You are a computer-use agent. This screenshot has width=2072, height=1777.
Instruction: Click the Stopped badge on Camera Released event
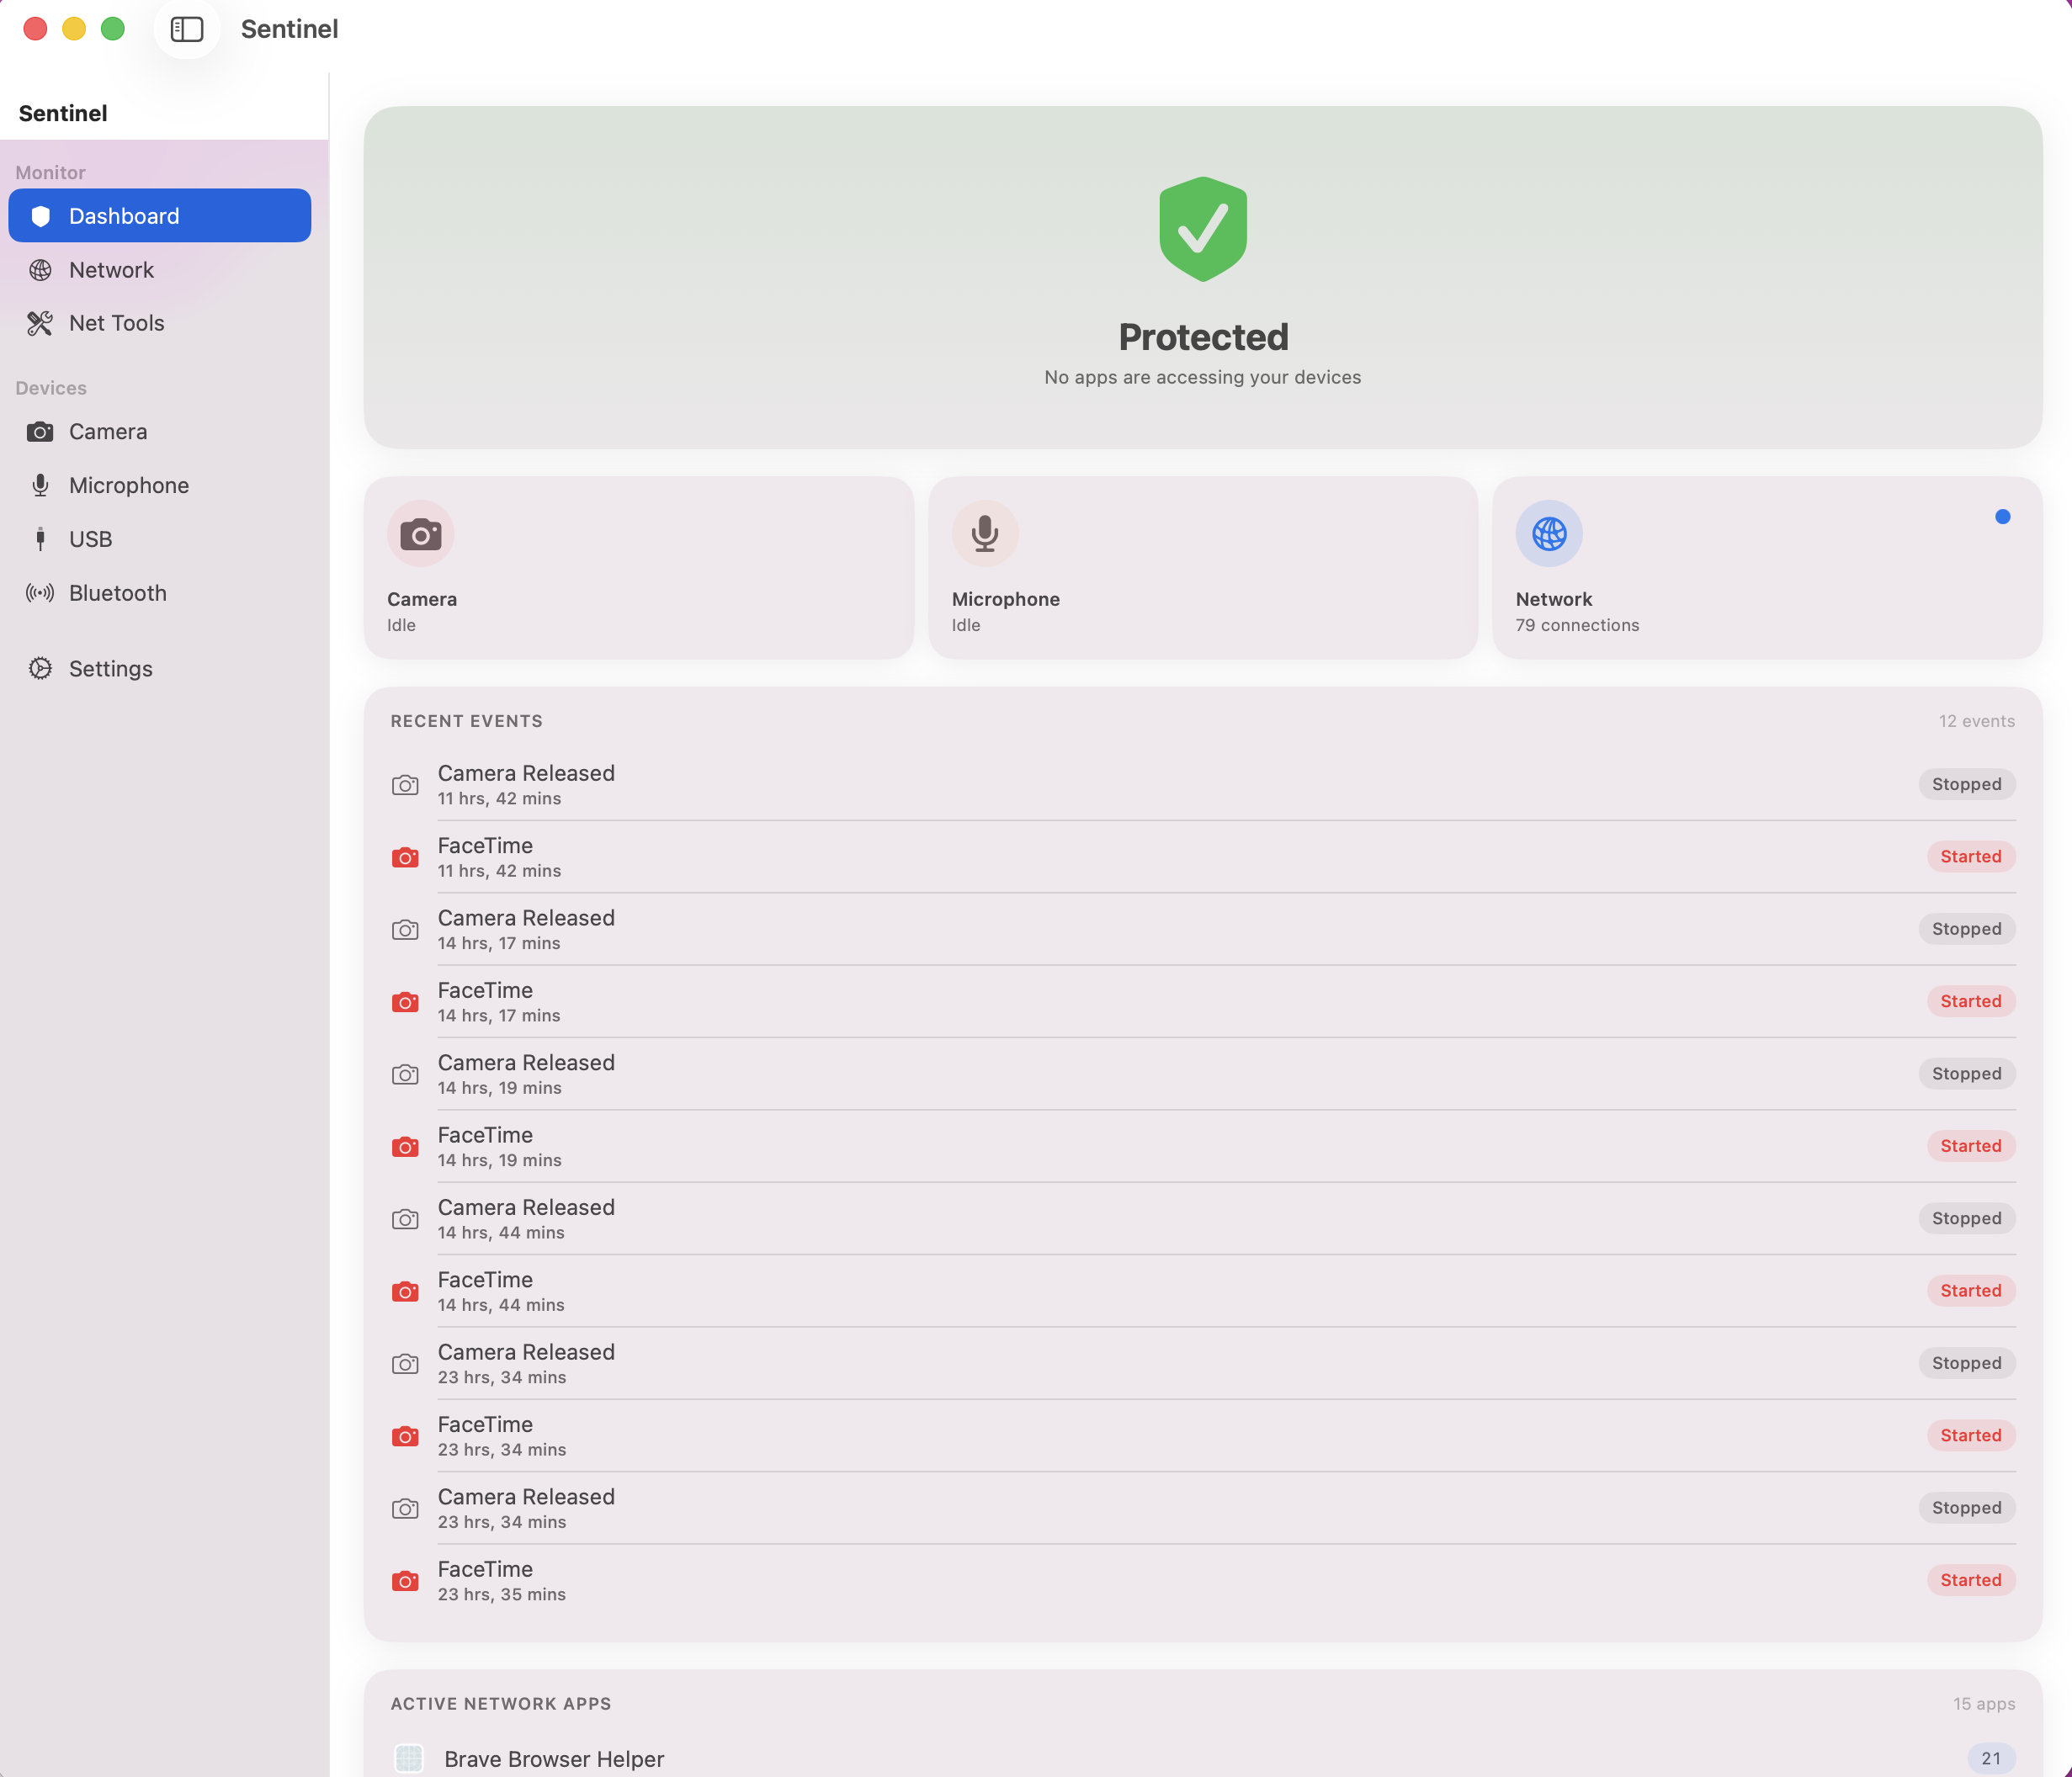tap(1966, 784)
